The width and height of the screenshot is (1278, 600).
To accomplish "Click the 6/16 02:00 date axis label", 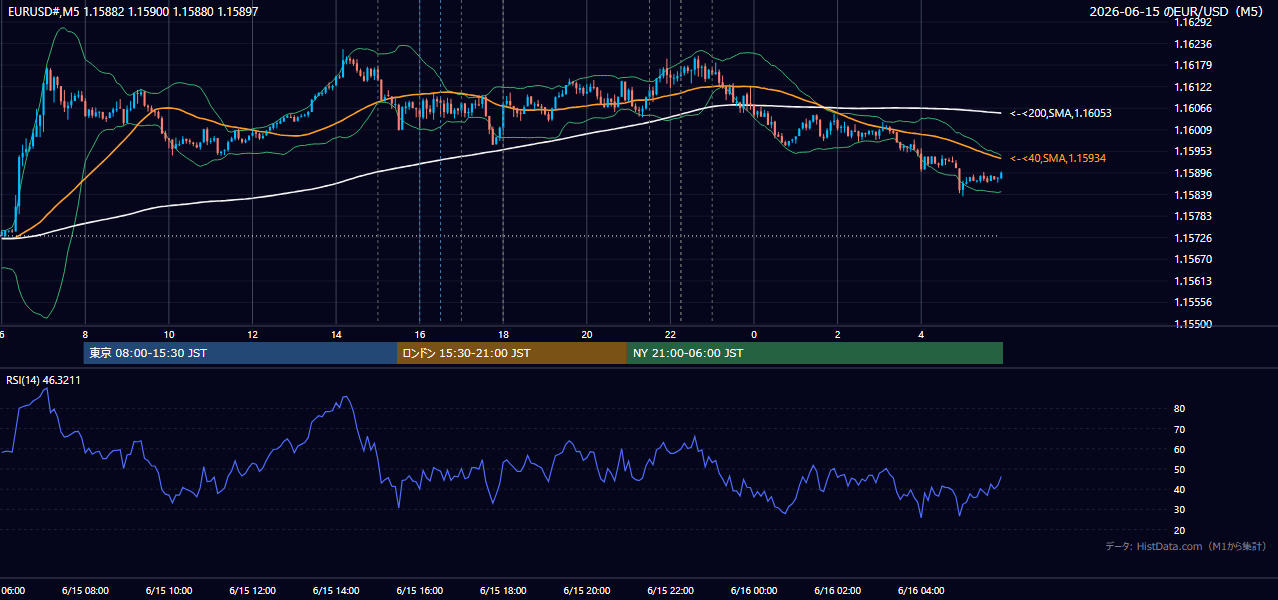I will click(x=838, y=591).
